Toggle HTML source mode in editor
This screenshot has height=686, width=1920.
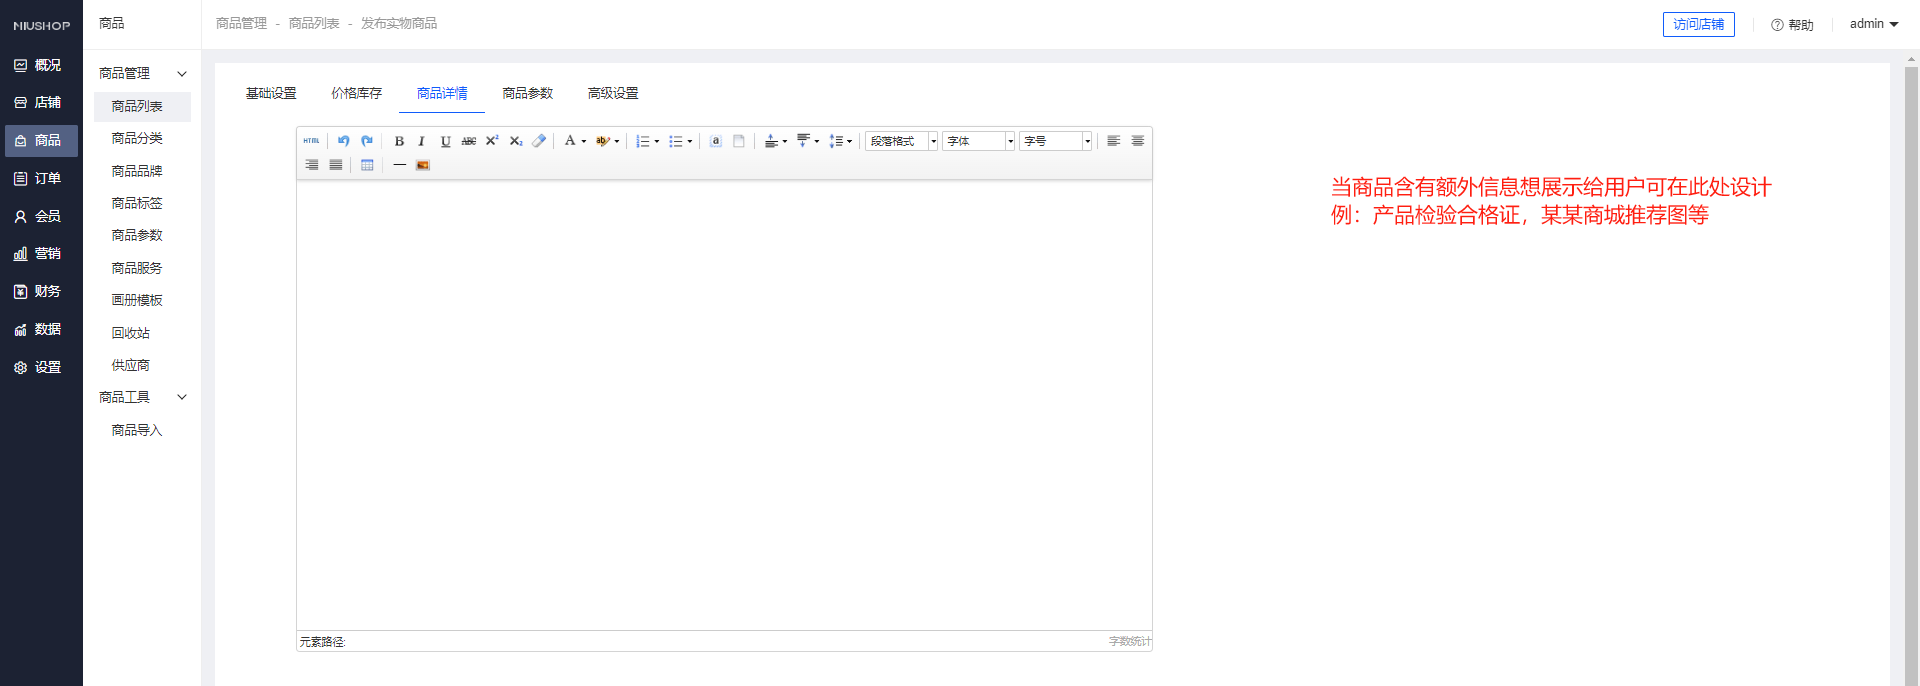pyautogui.click(x=311, y=141)
